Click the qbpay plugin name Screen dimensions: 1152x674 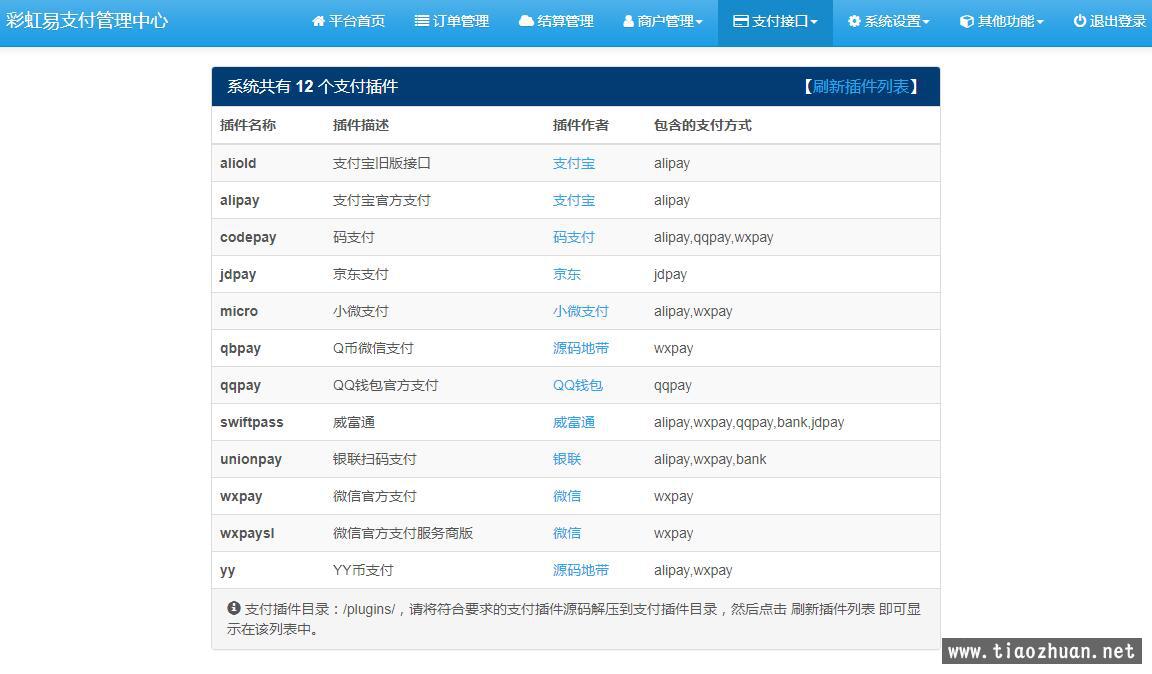click(240, 348)
